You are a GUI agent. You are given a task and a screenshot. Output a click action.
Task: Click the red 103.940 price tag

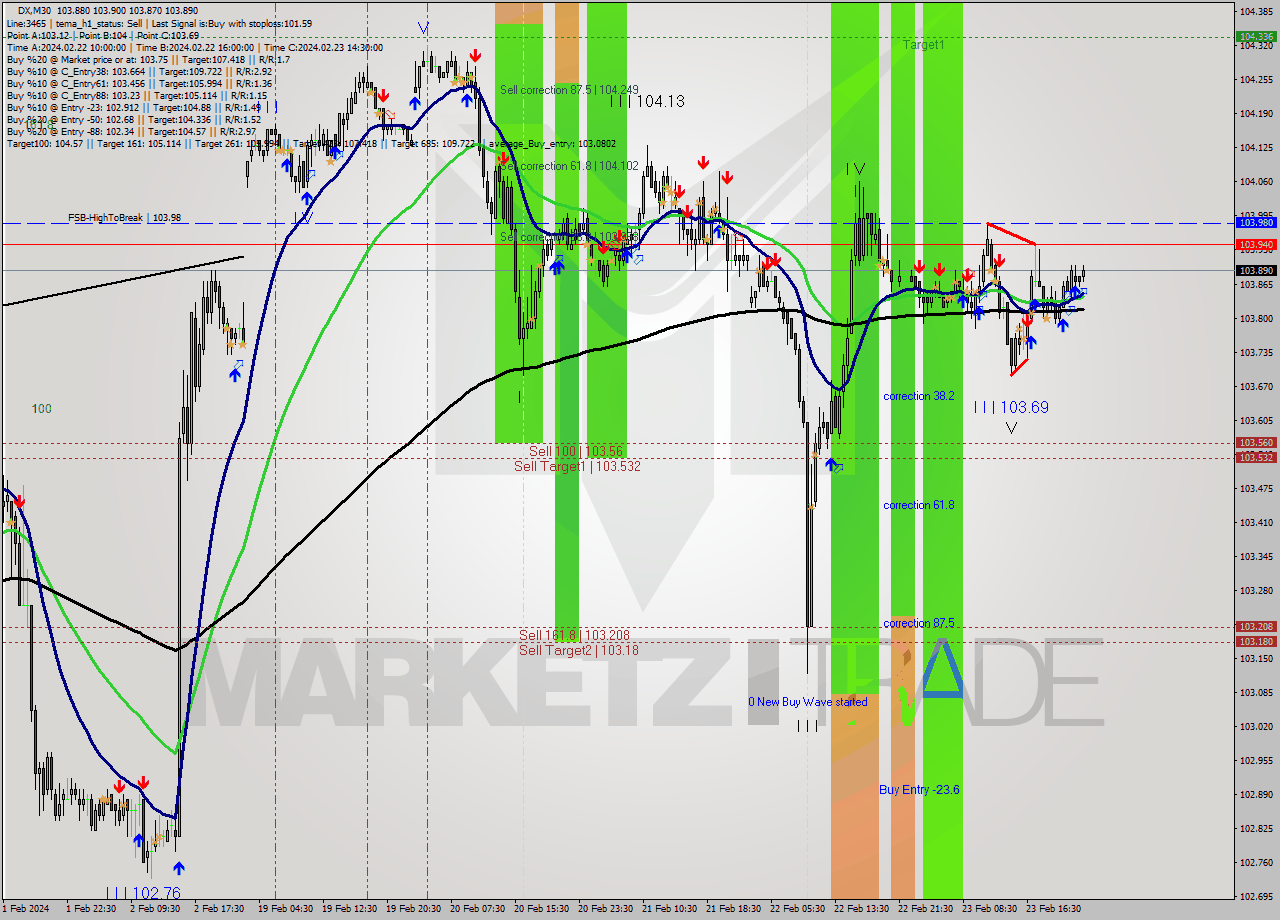[1256, 244]
